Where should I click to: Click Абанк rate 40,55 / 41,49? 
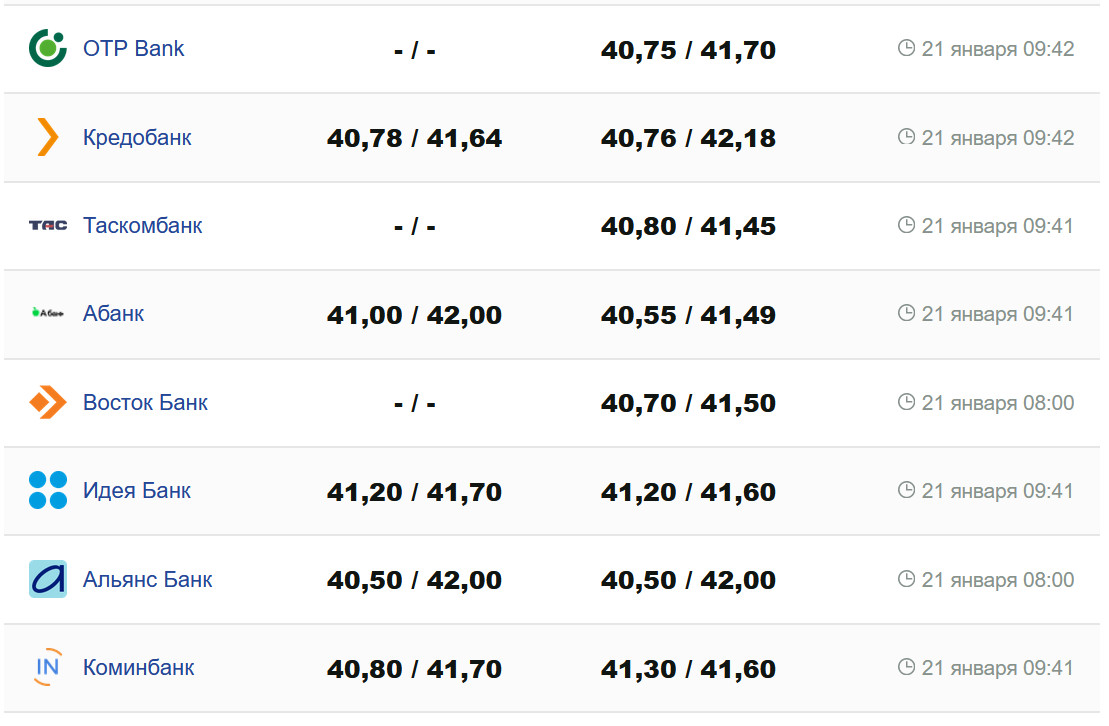688,315
